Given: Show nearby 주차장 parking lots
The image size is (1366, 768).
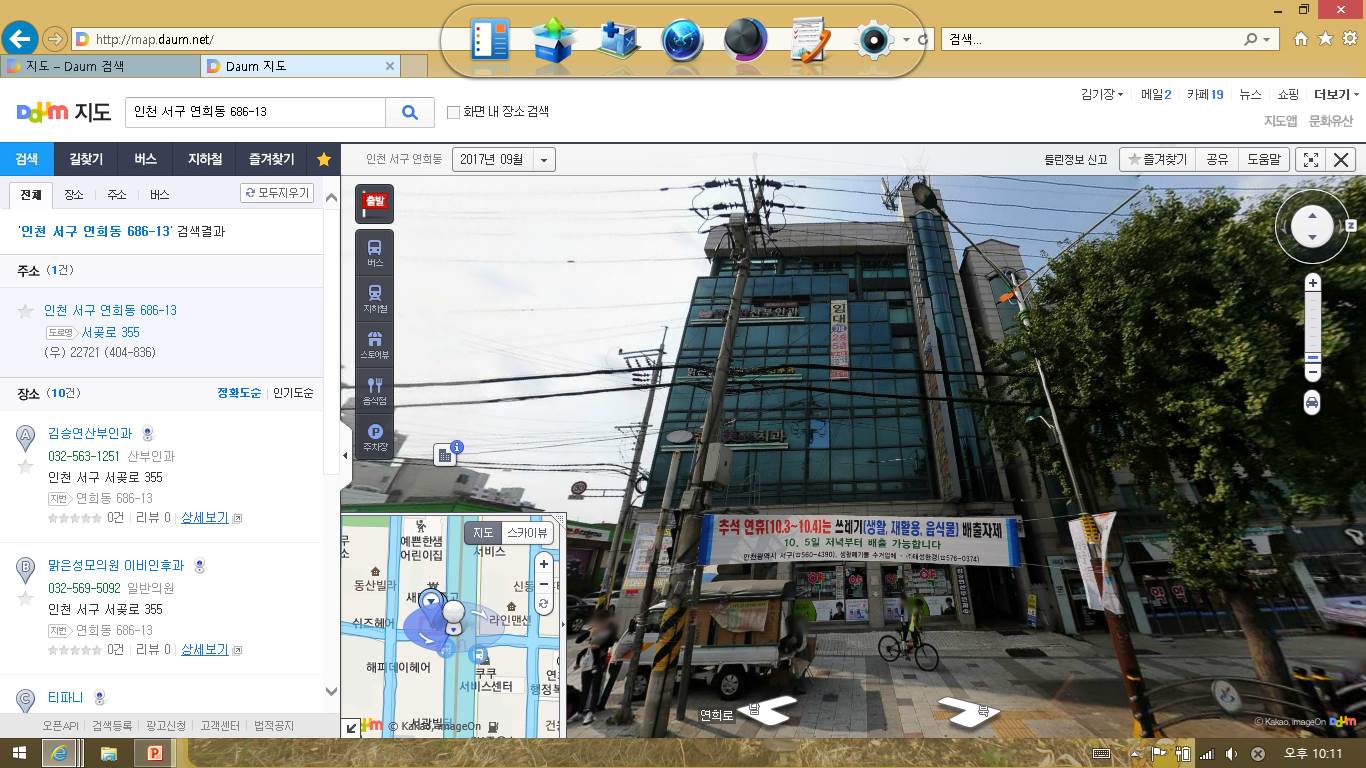Looking at the screenshot, I should 375,437.
